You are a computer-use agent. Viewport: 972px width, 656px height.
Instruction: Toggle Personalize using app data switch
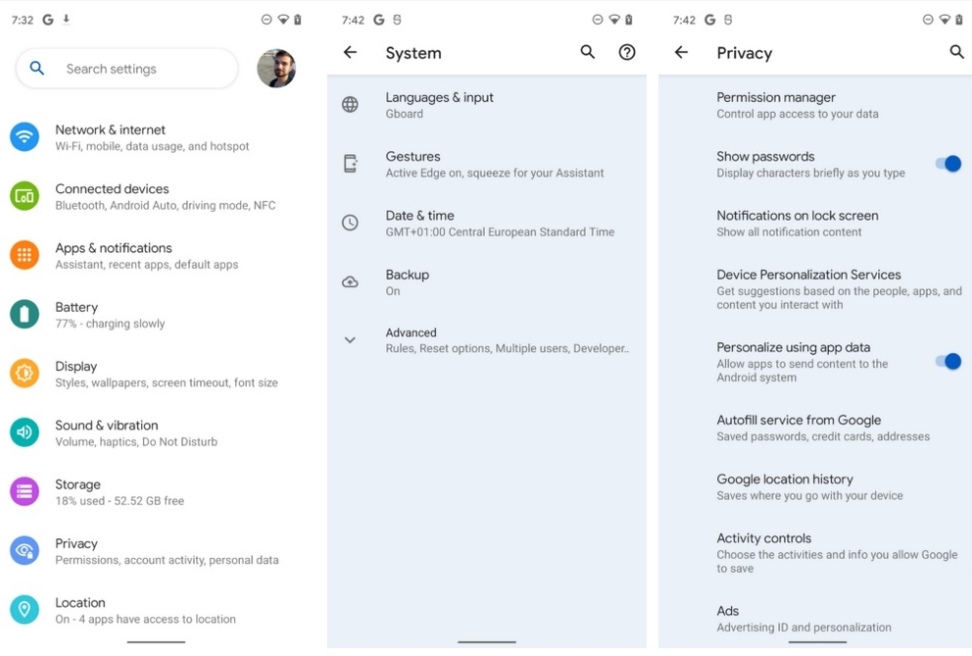click(x=948, y=361)
